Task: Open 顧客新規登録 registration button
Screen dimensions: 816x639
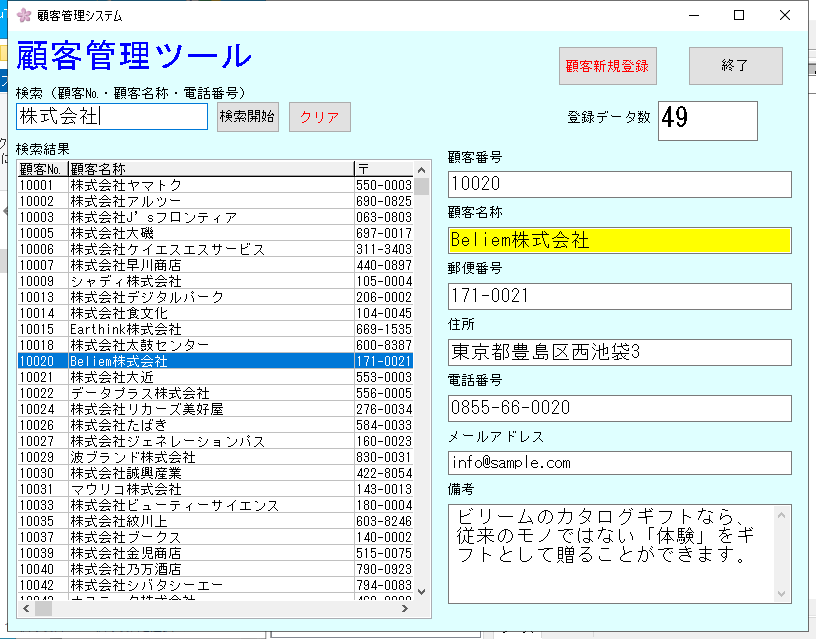Action: click(608, 66)
